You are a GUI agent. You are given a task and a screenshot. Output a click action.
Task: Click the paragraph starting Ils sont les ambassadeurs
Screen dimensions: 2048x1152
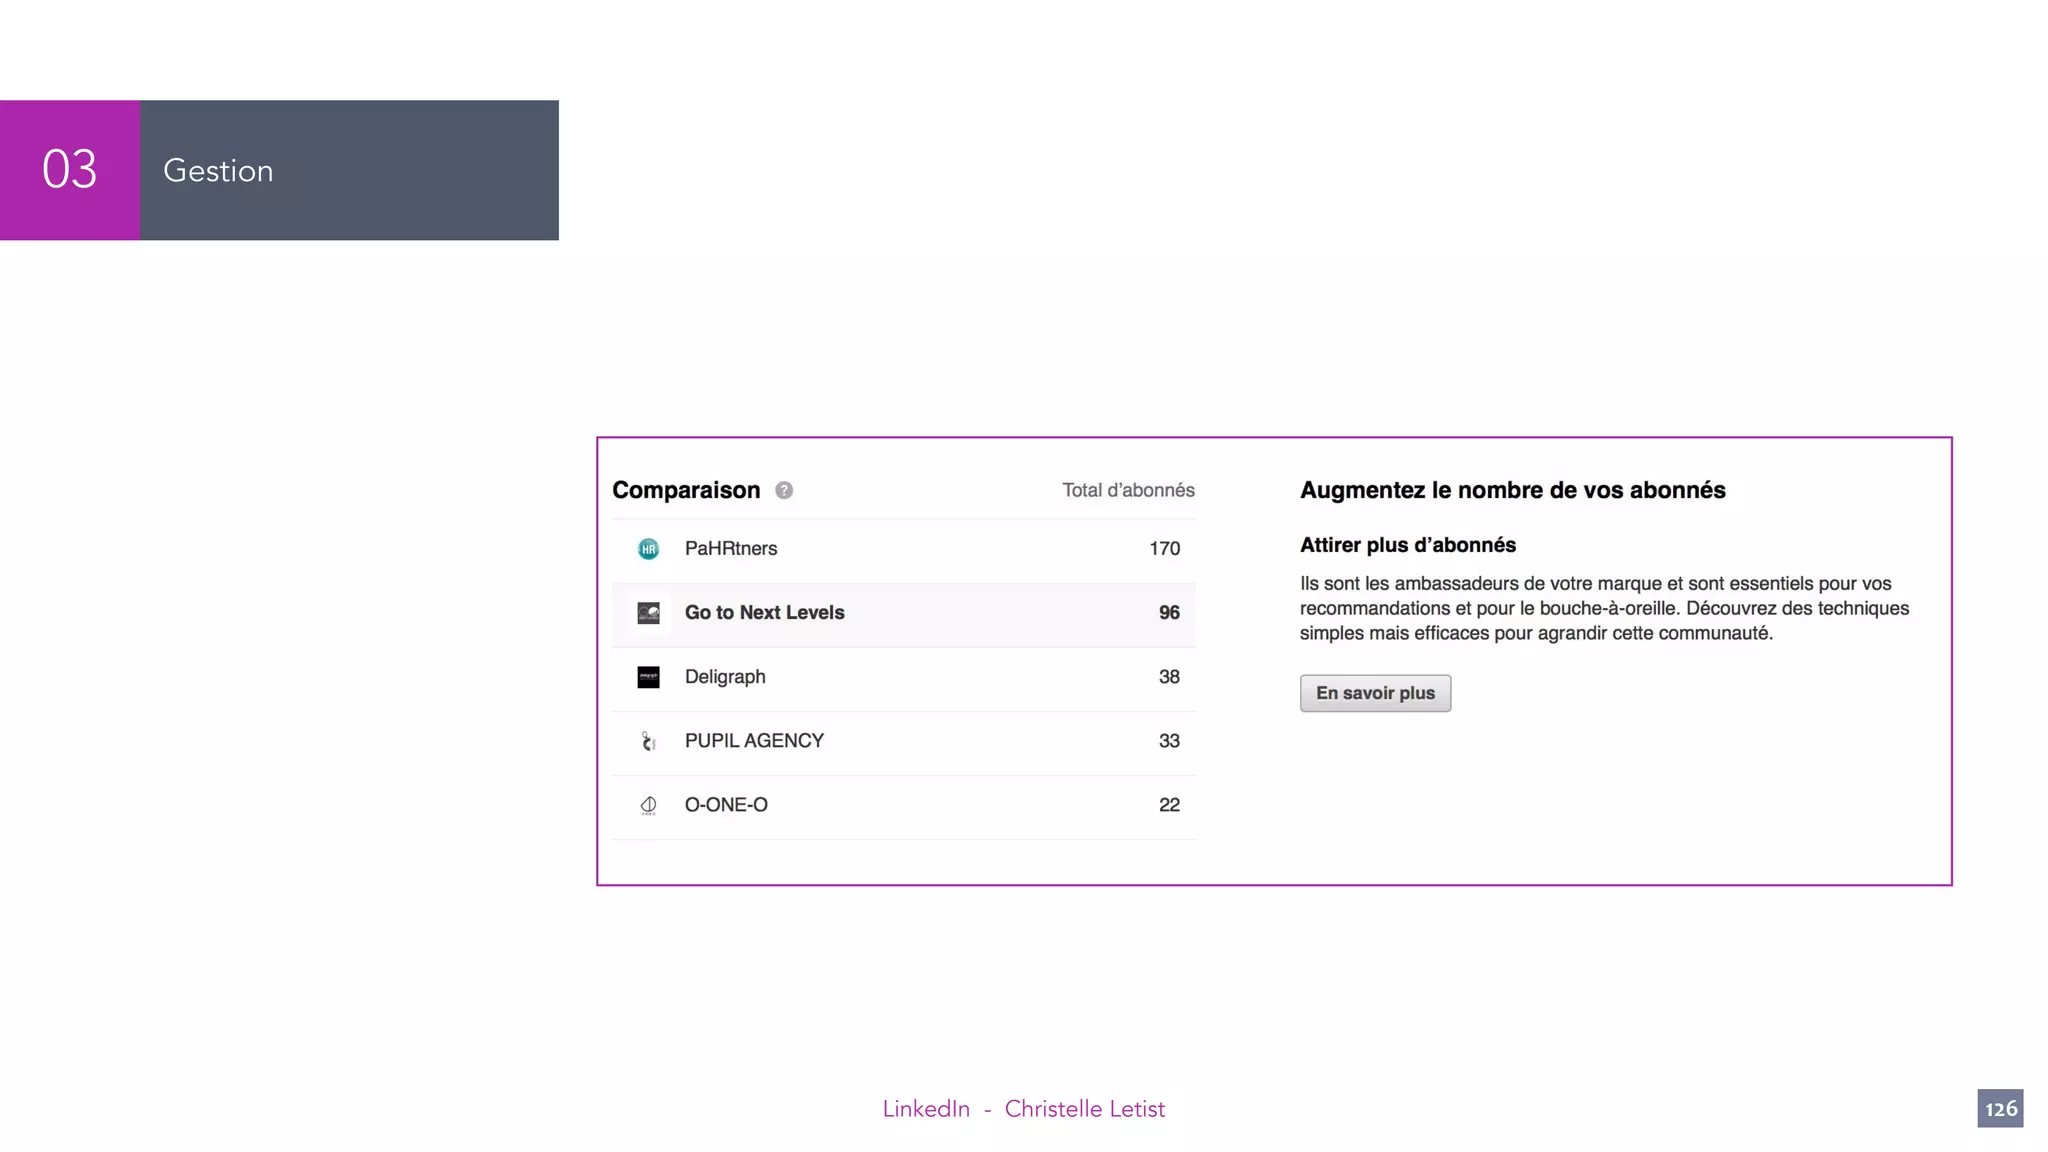(1604, 608)
